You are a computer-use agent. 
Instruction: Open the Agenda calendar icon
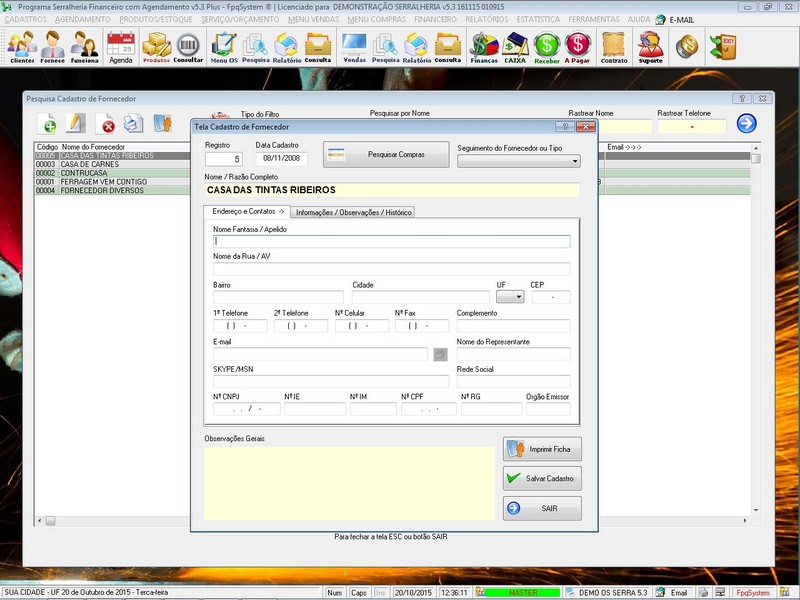point(121,47)
